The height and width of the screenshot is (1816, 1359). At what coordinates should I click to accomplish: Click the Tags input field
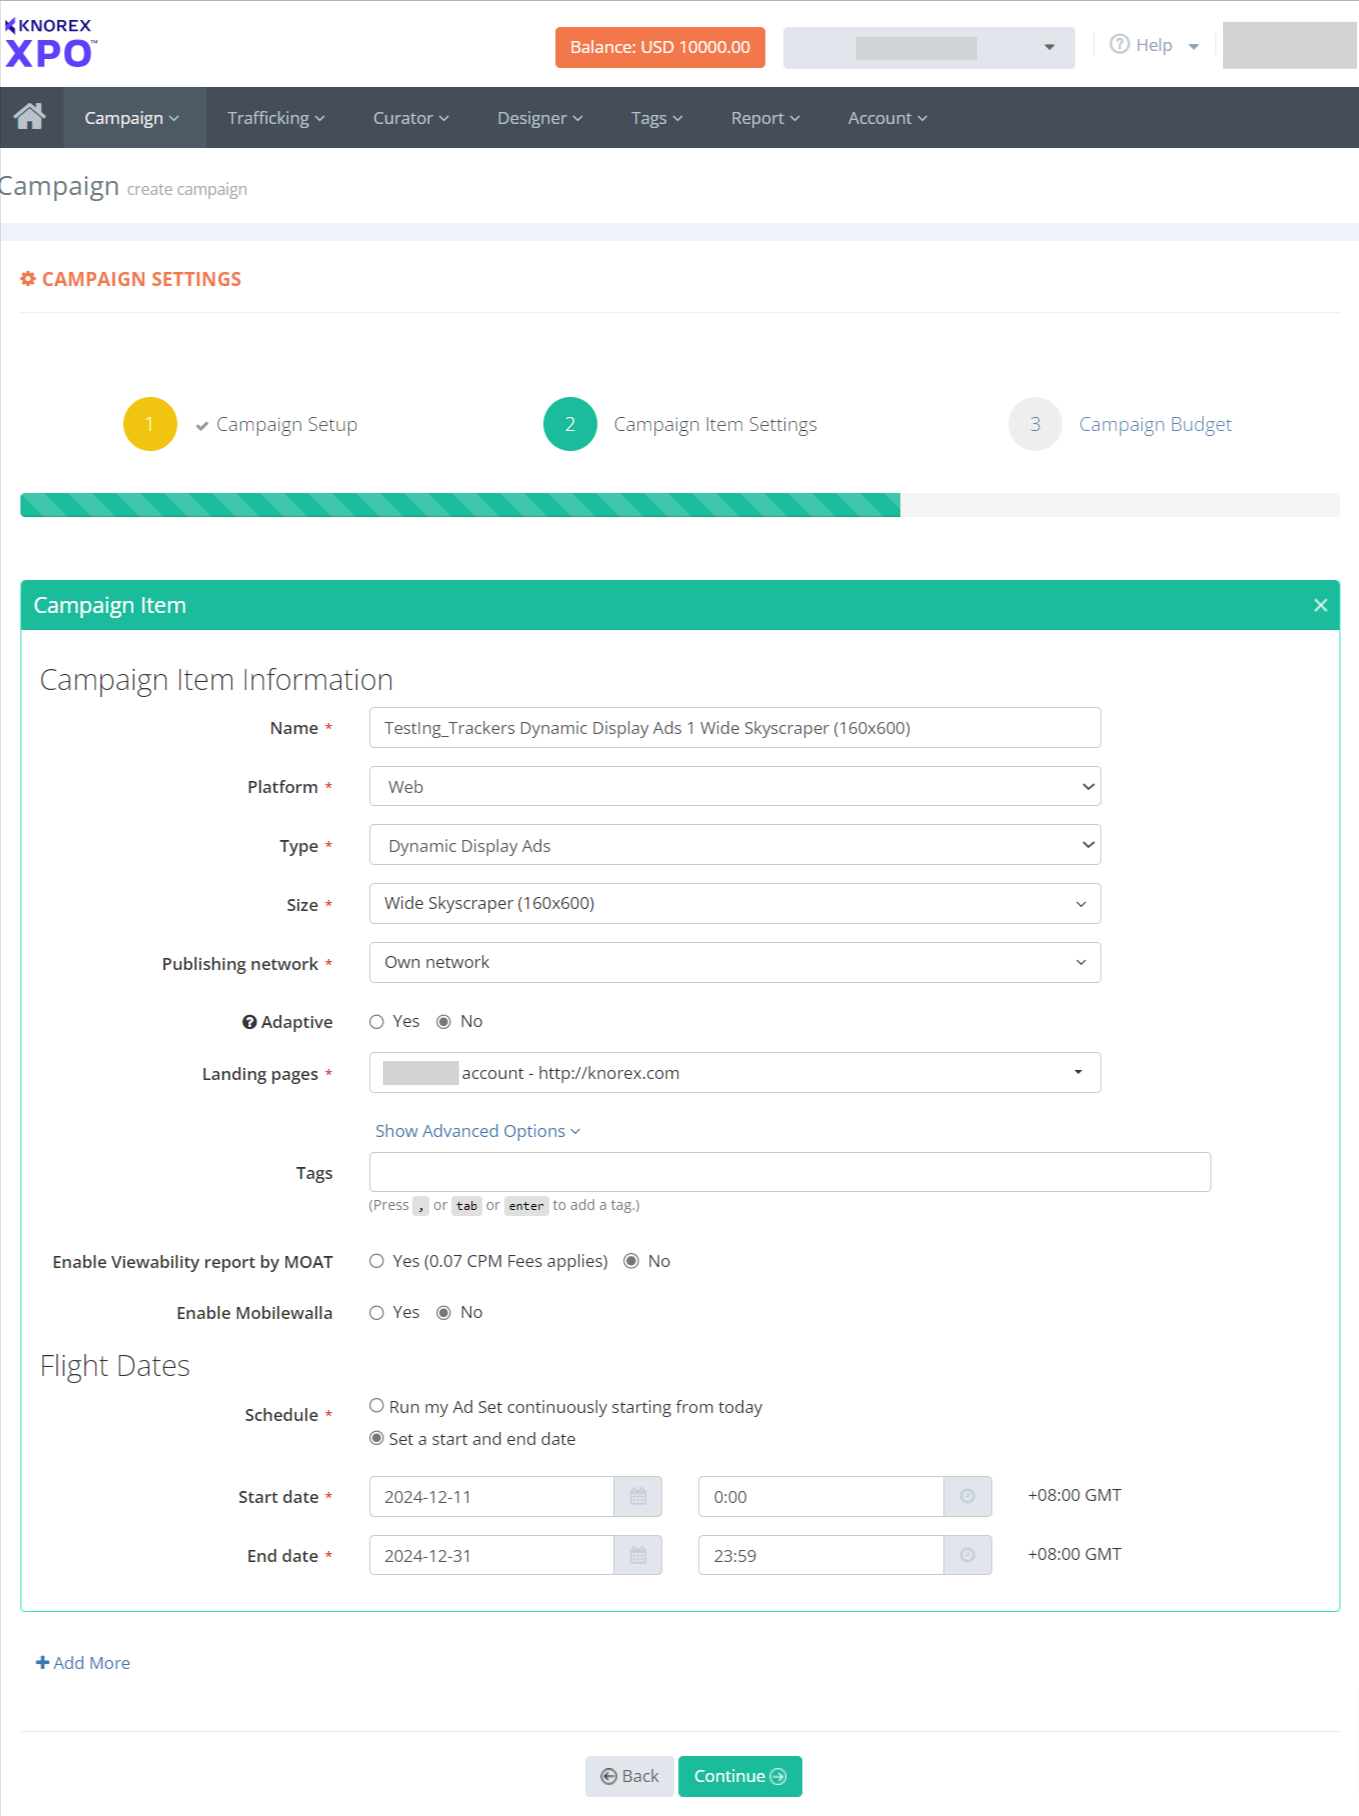click(789, 1172)
